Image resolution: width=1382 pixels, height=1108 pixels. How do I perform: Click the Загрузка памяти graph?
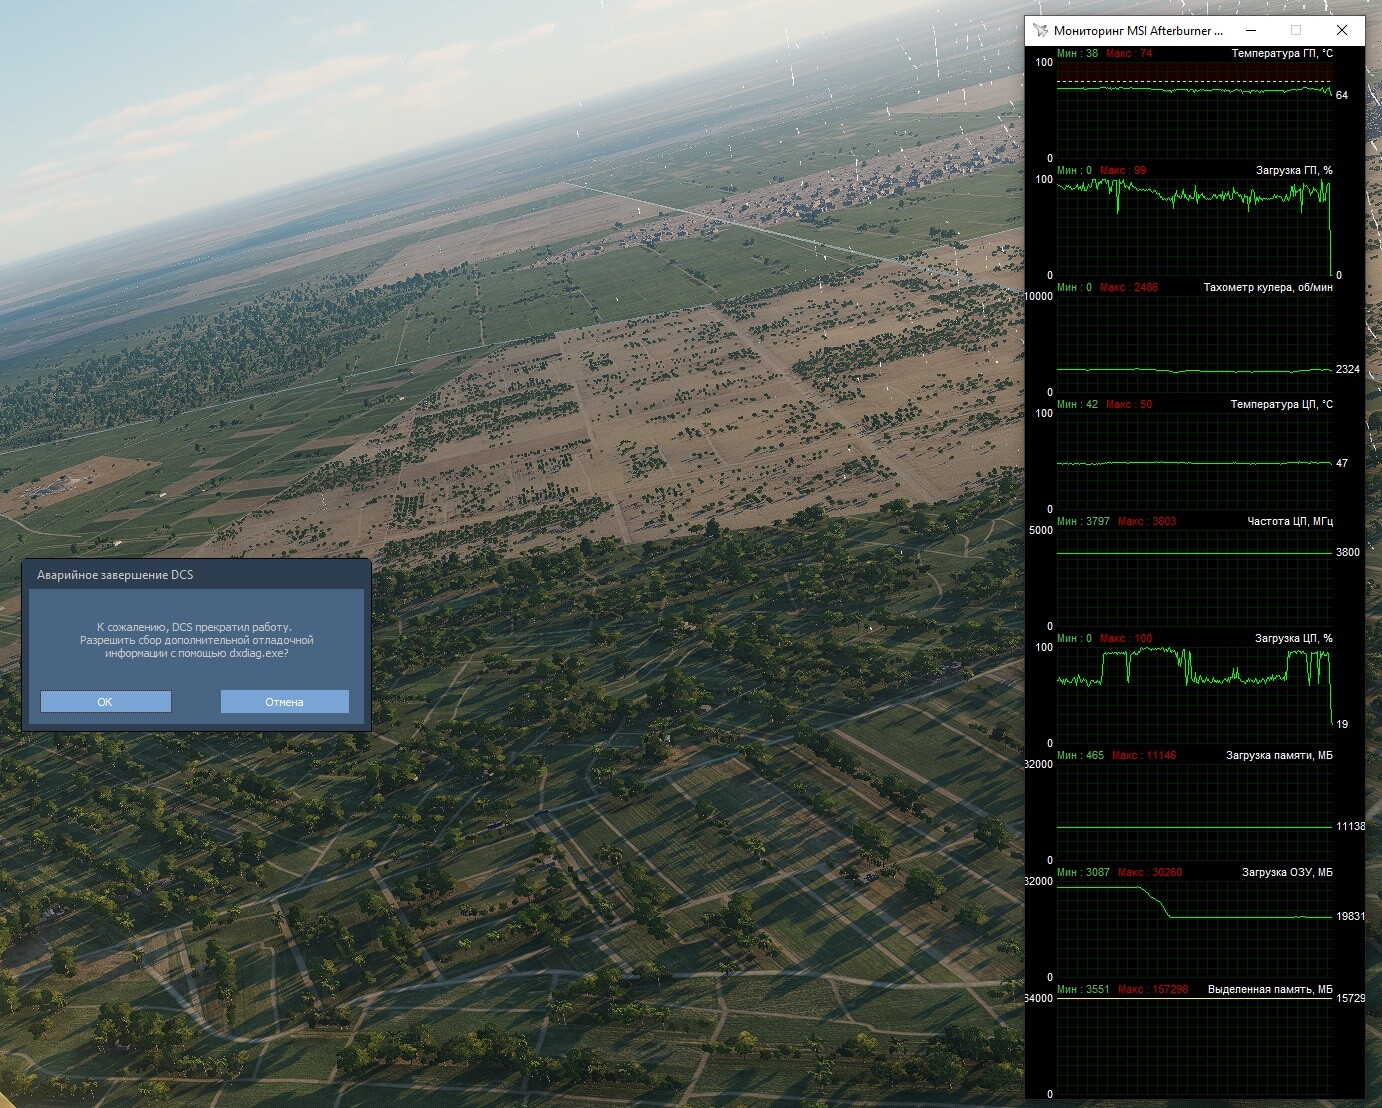click(1195, 812)
